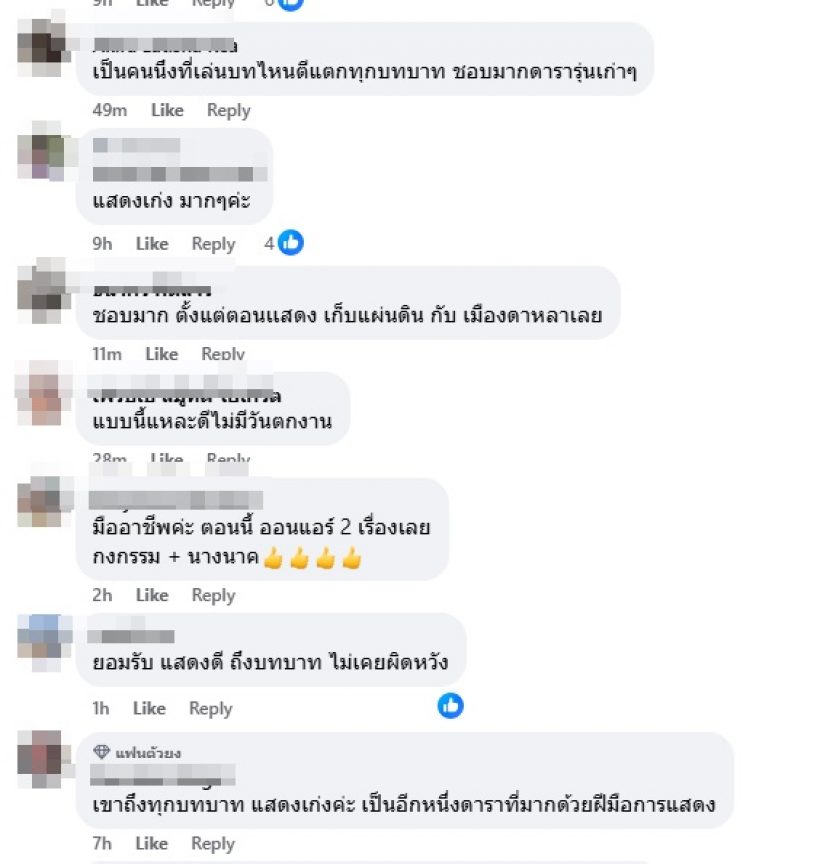The image size is (820, 864).
Task: Click the 7h timestamp on last comment
Action: click(x=101, y=843)
